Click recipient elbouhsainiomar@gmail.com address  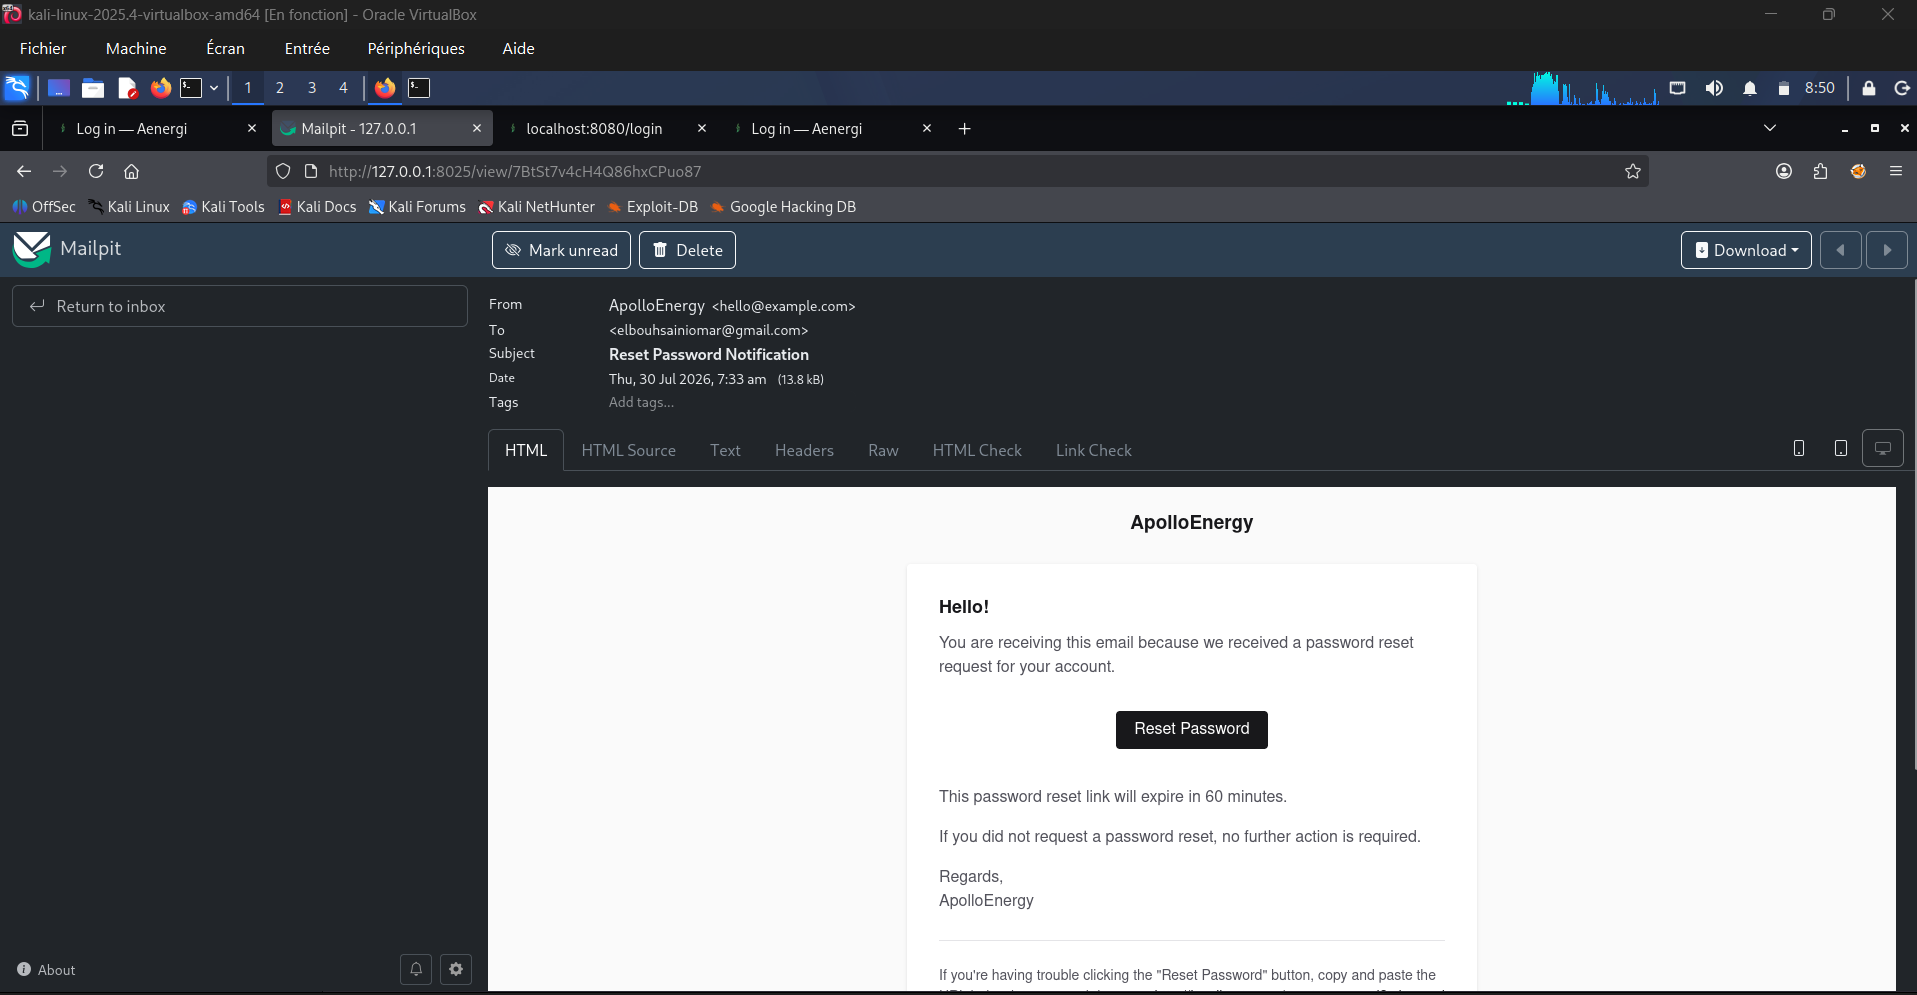coord(709,330)
